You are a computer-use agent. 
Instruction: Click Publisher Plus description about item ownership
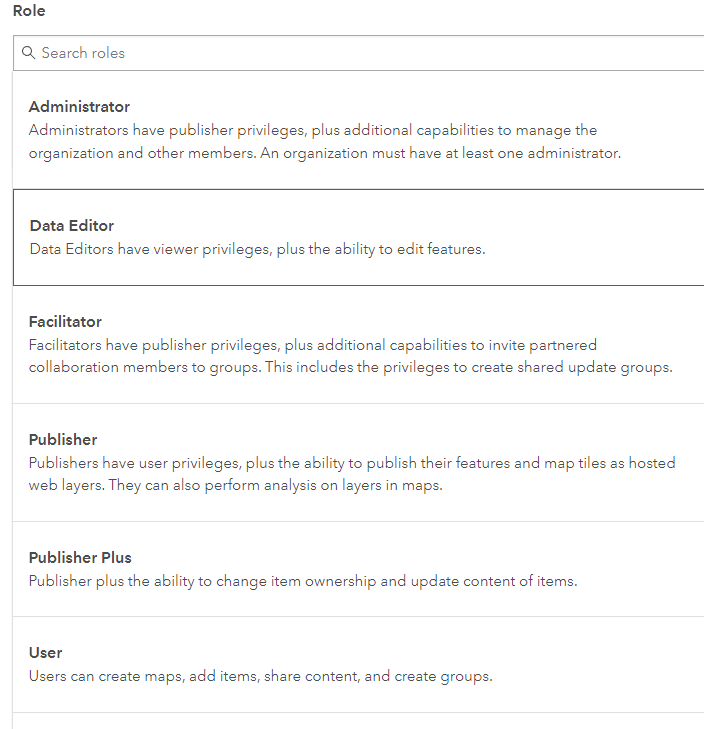[303, 581]
